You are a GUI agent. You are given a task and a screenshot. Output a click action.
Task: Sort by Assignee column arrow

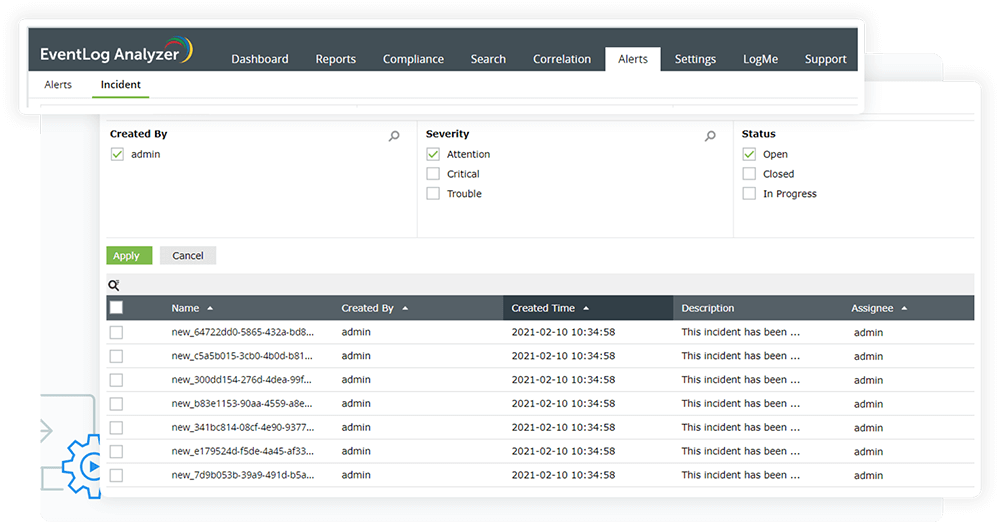[904, 308]
